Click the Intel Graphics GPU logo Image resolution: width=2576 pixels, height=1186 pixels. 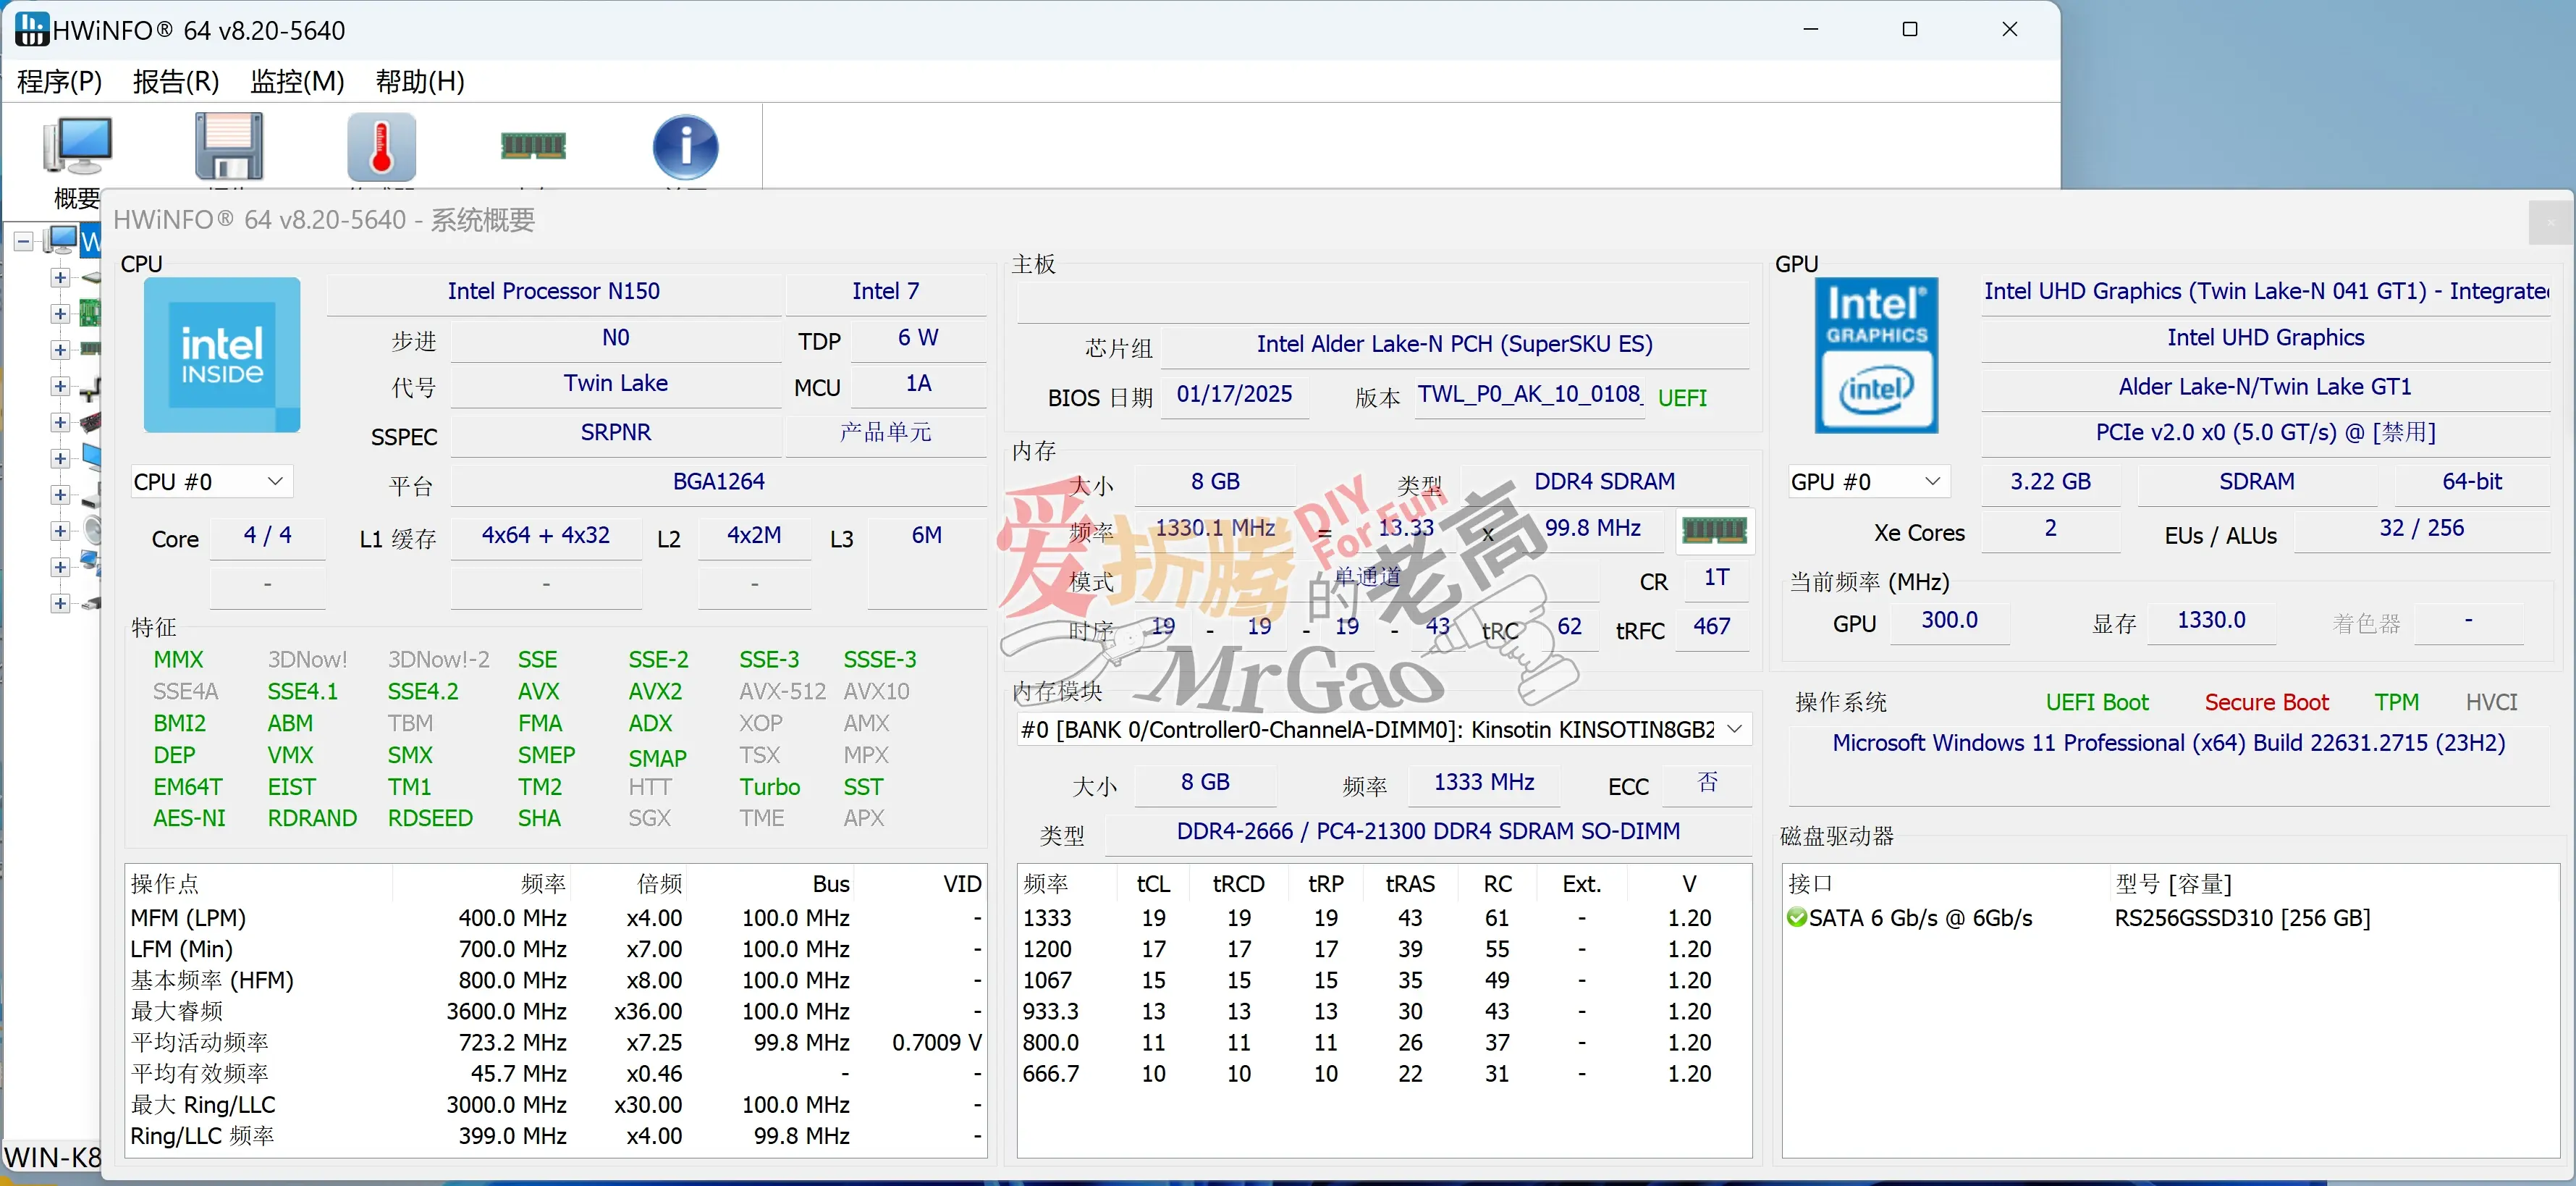[1876, 355]
